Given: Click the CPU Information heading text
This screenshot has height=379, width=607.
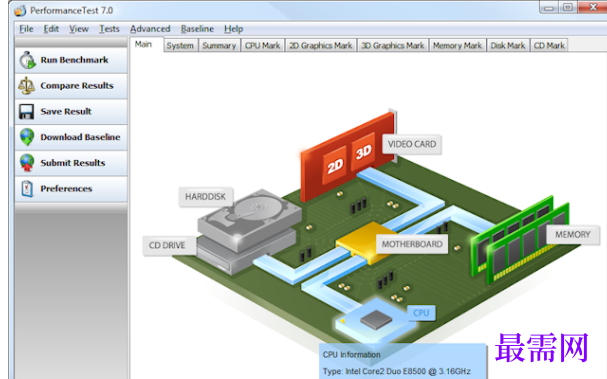Looking at the screenshot, I should pos(352,355).
